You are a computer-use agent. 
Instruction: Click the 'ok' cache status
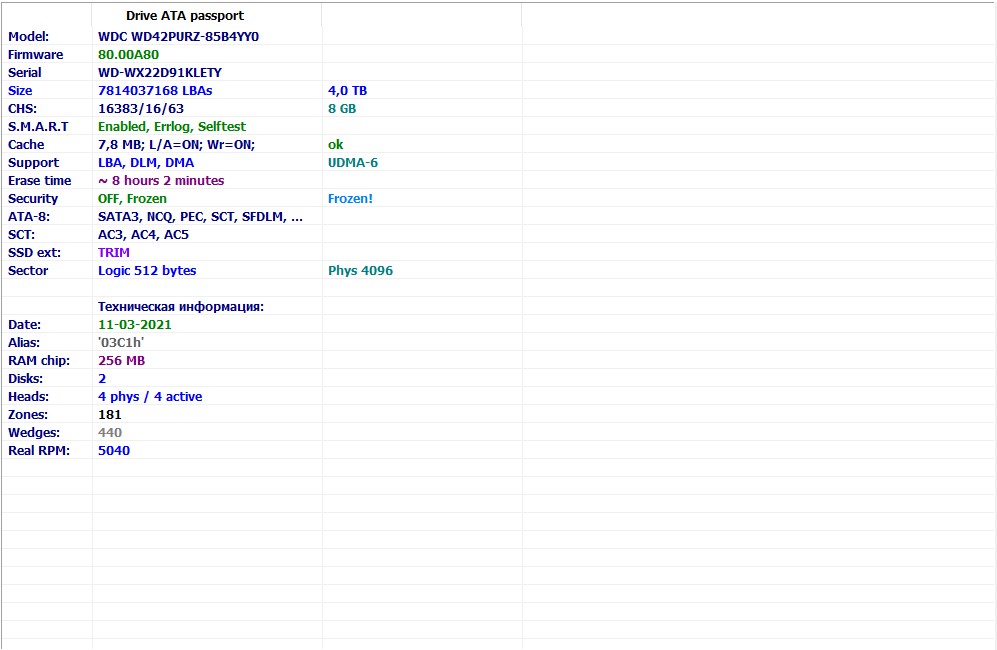pyautogui.click(x=336, y=144)
